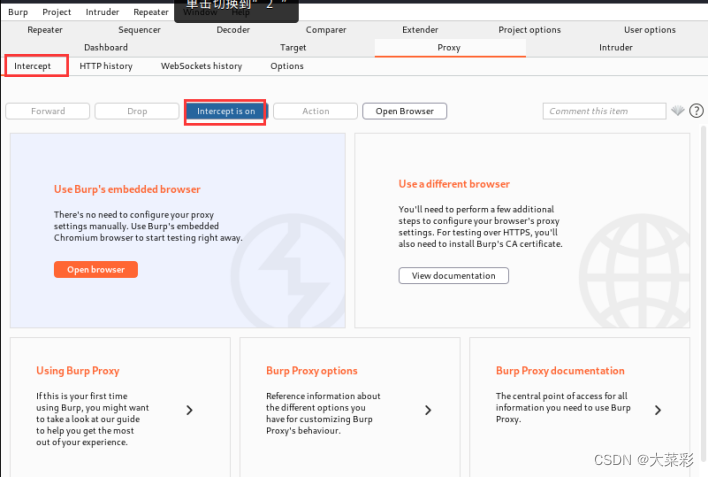
Task: Open the HTTP history sub-tab
Action: pyautogui.click(x=106, y=66)
